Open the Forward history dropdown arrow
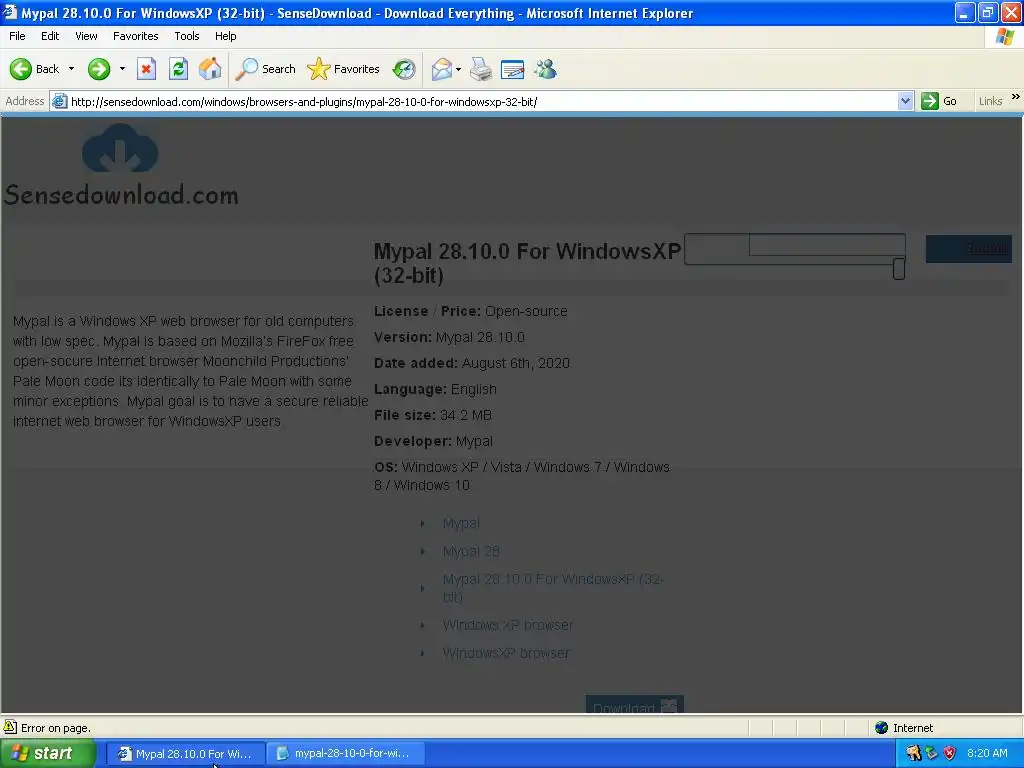 tap(122, 69)
